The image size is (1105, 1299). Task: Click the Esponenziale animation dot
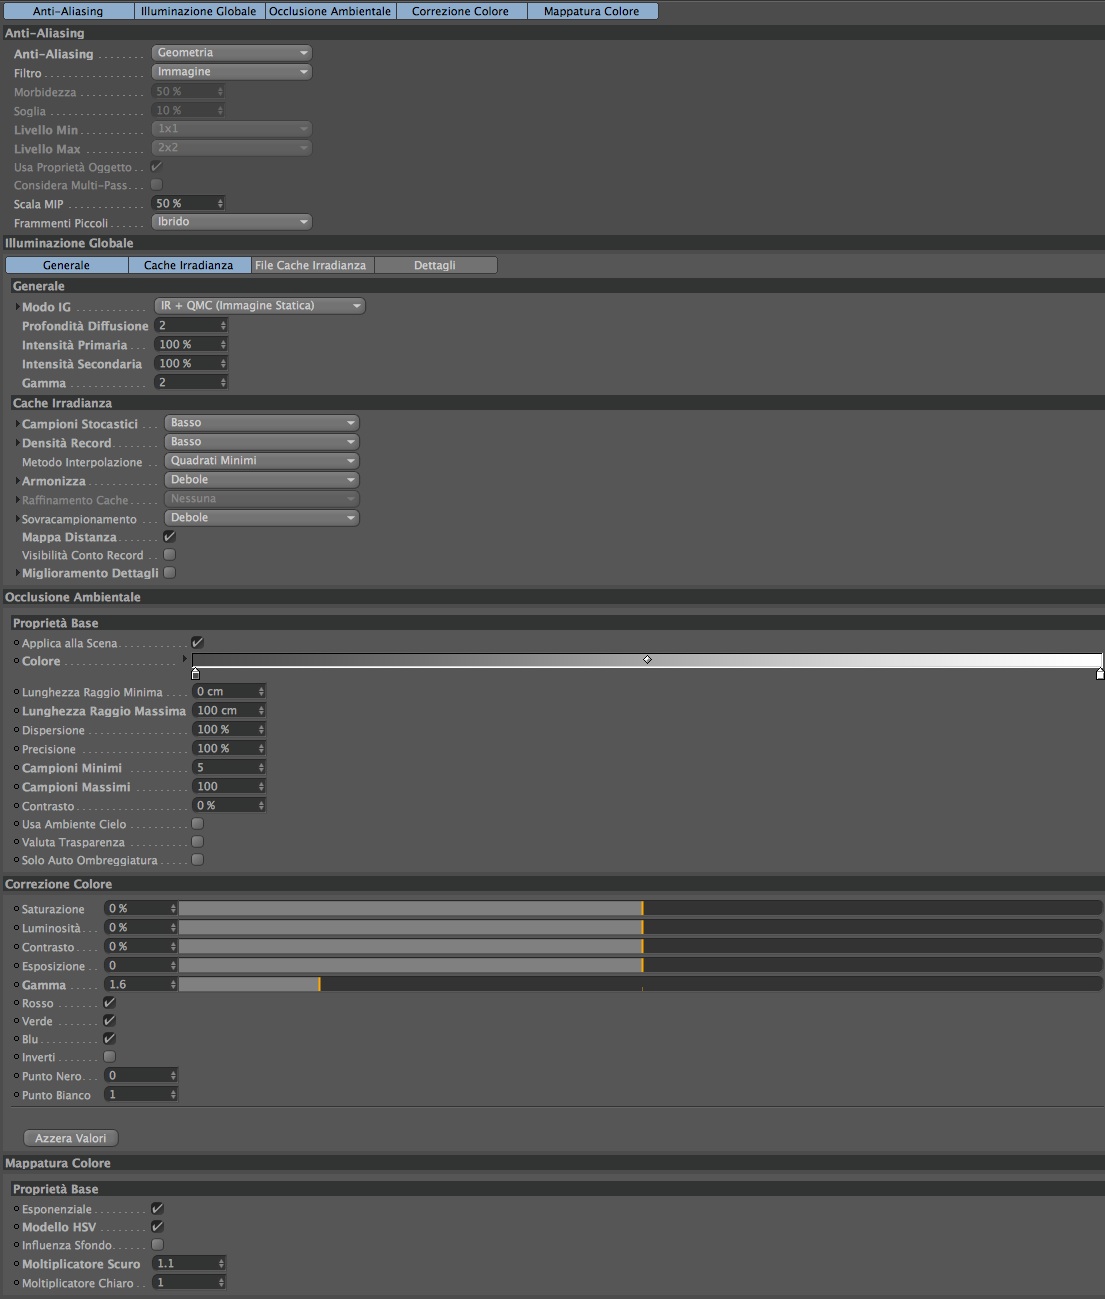tap(17, 1209)
